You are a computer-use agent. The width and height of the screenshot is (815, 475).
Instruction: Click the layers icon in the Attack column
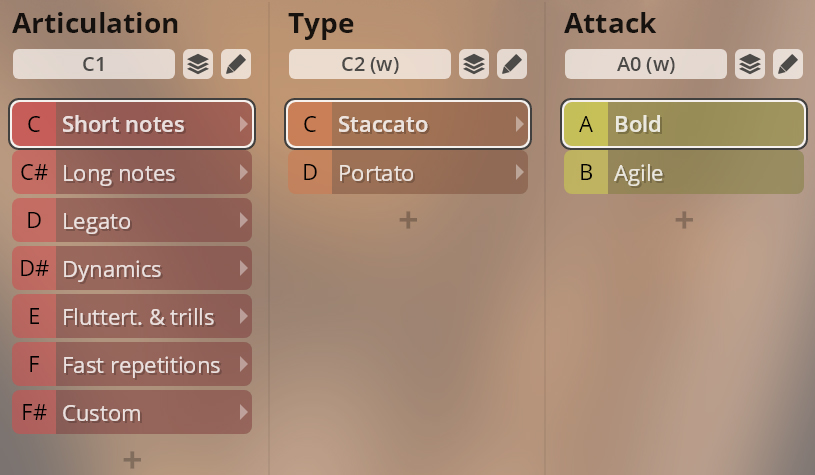pyautogui.click(x=750, y=64)
